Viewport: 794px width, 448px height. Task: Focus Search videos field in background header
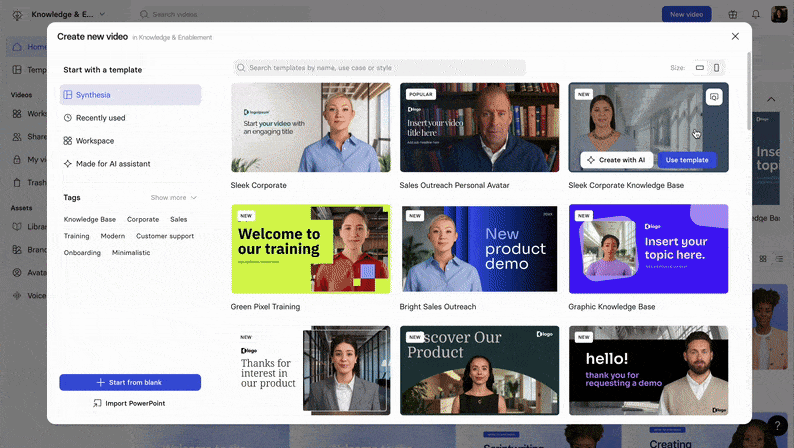[223, 14]
